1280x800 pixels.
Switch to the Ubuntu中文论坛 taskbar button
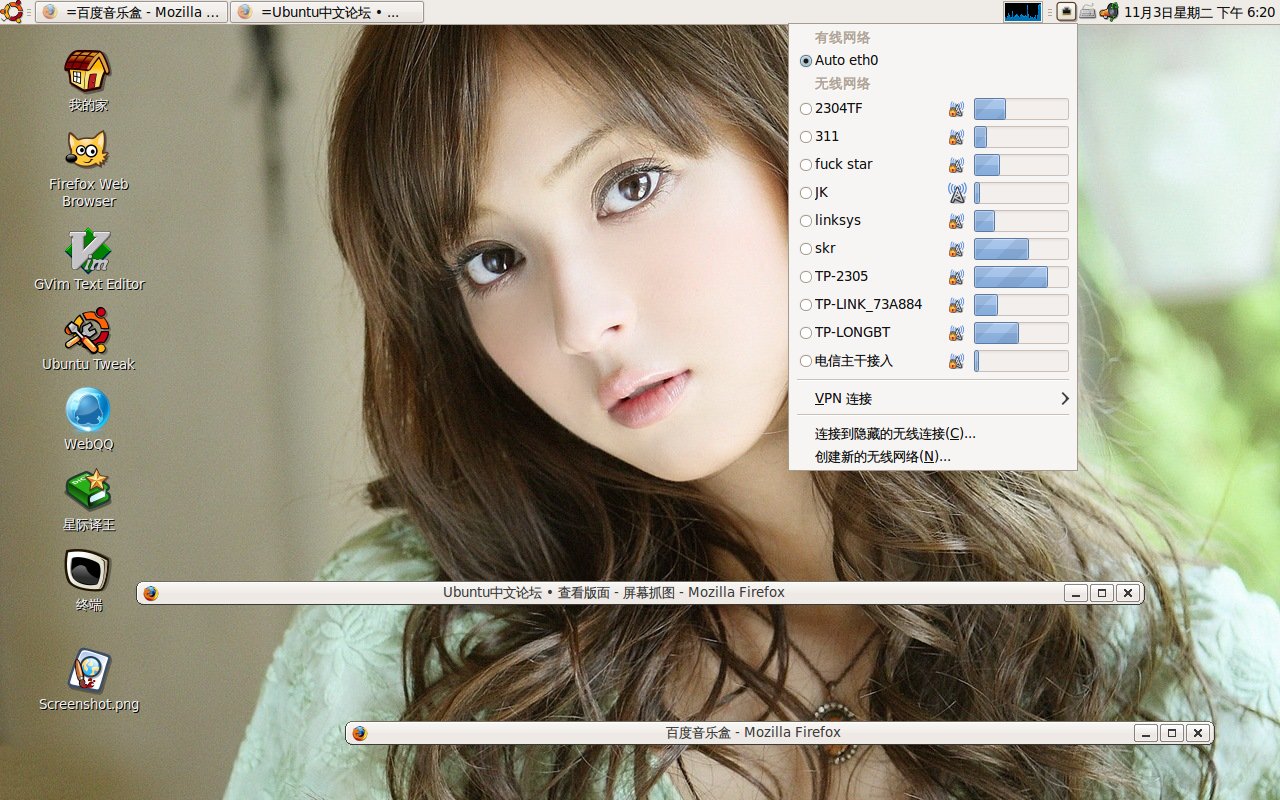(327, 12)
